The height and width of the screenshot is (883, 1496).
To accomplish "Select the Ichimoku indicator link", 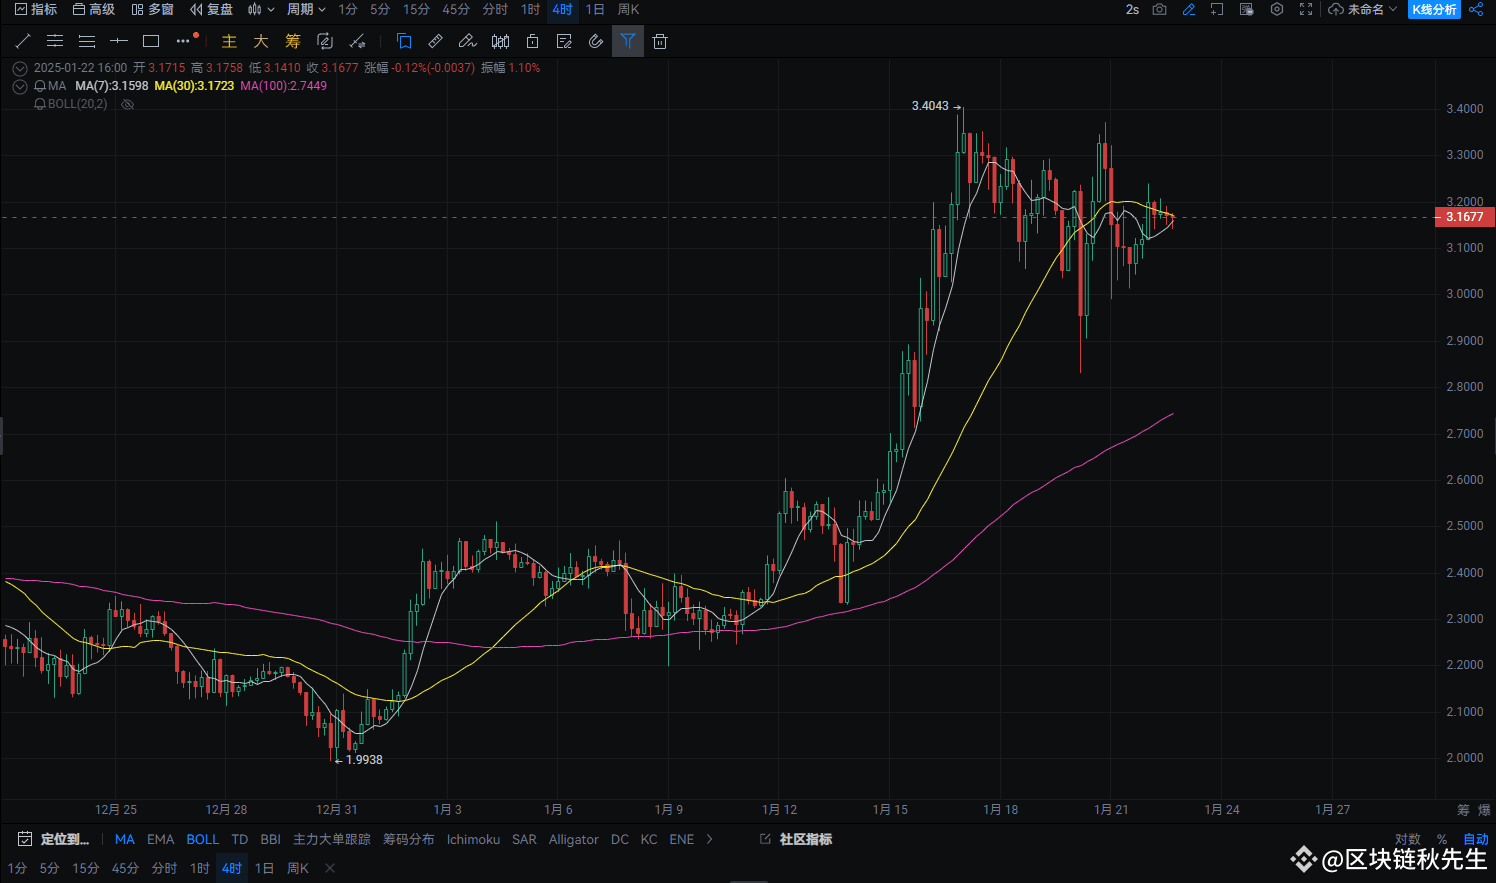I will [x=473, y=839].
